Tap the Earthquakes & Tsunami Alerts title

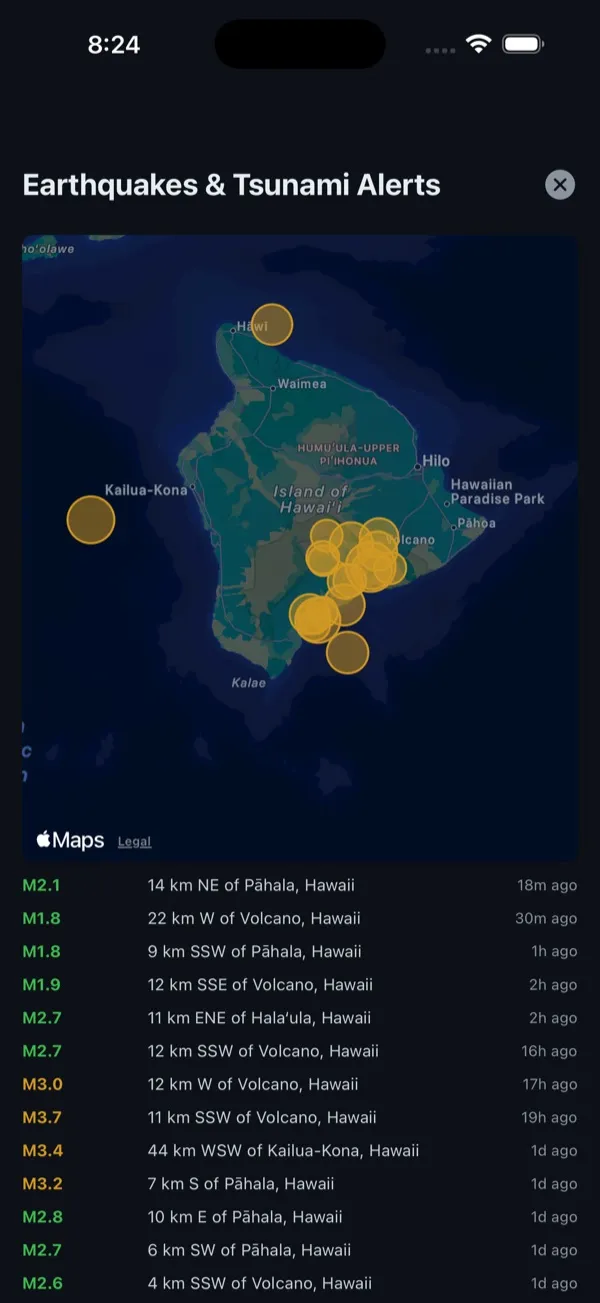tap(231, 184)
